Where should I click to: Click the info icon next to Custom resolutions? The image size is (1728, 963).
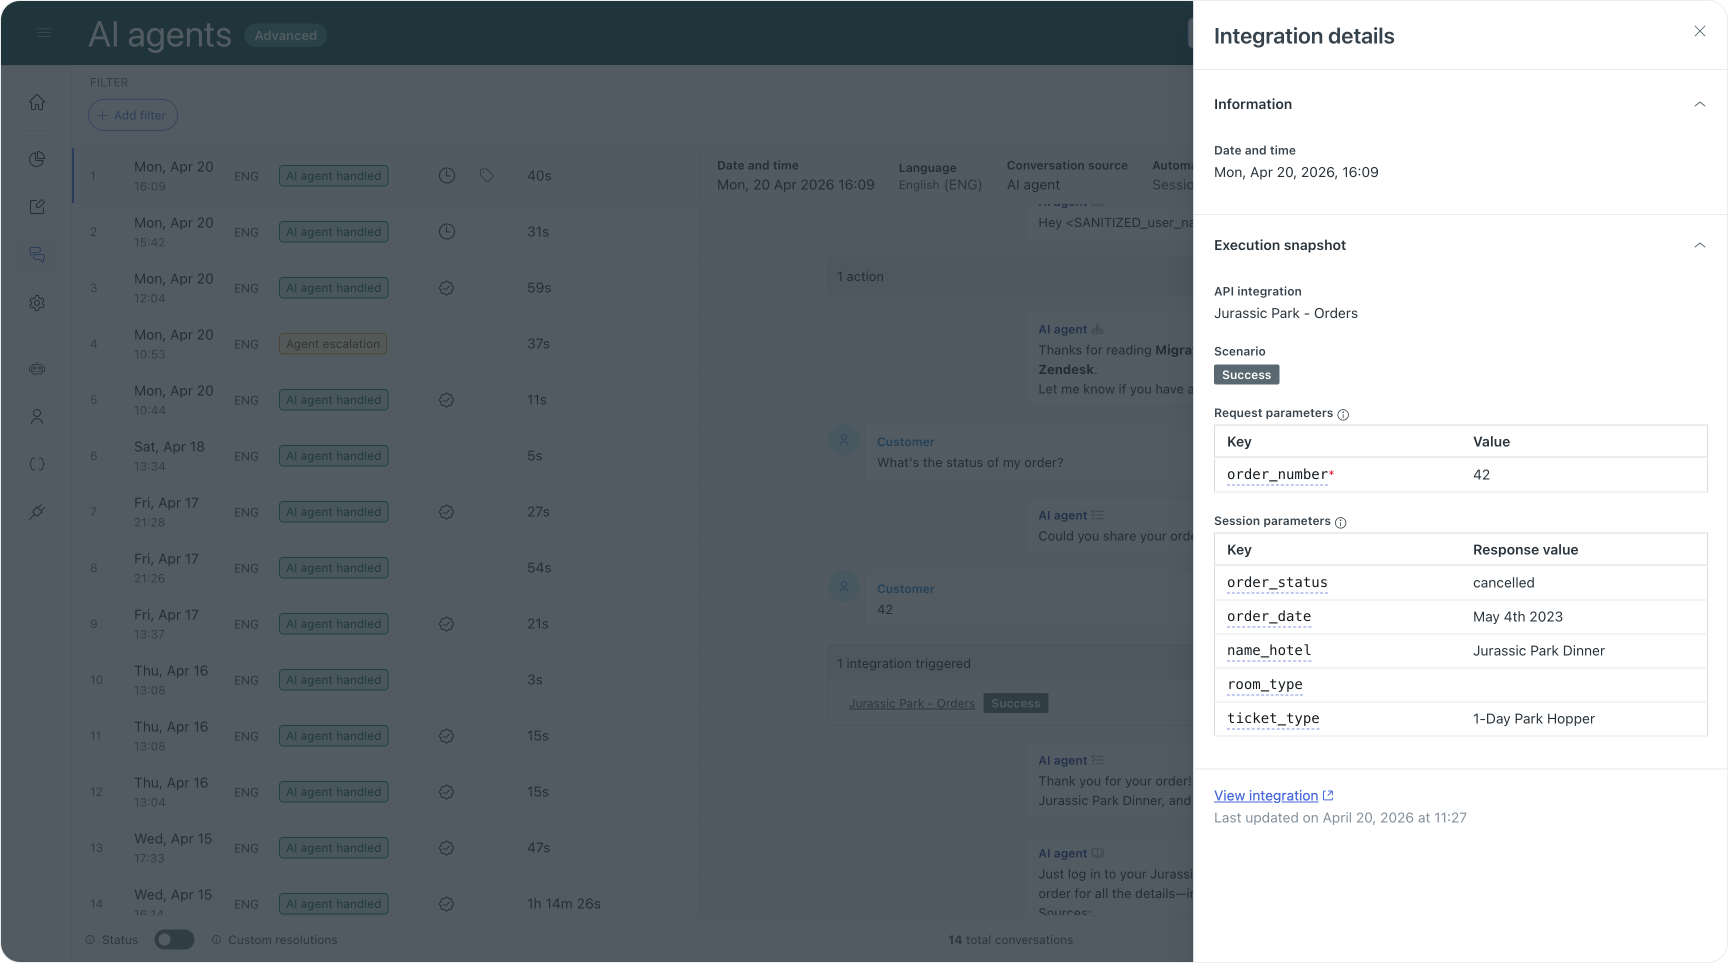pos(216,940)
